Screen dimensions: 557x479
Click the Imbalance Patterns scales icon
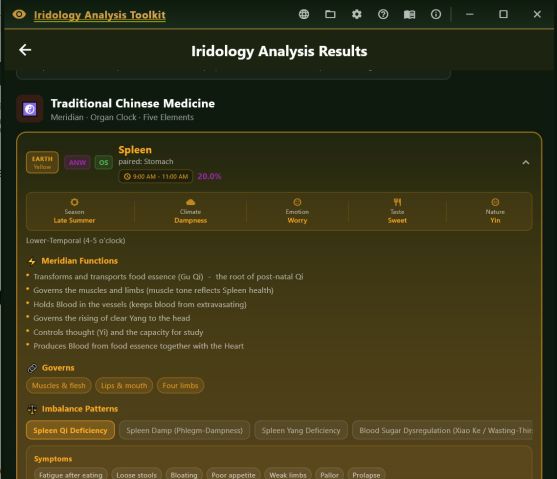coord(32,409)
